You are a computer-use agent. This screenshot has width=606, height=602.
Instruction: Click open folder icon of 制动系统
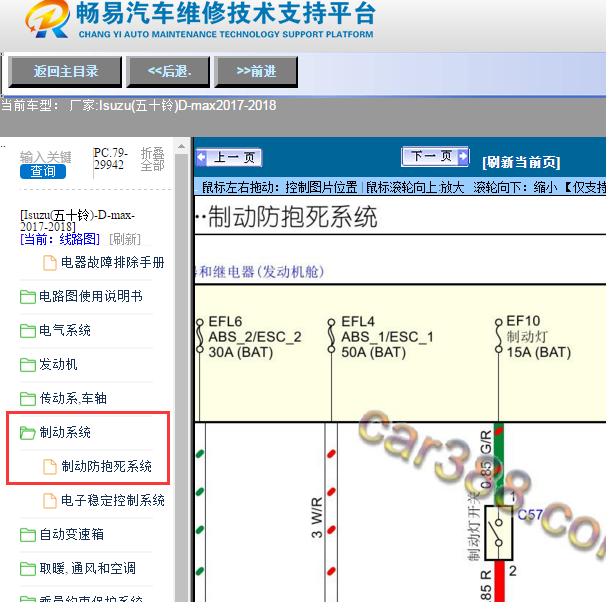[27, 433]
